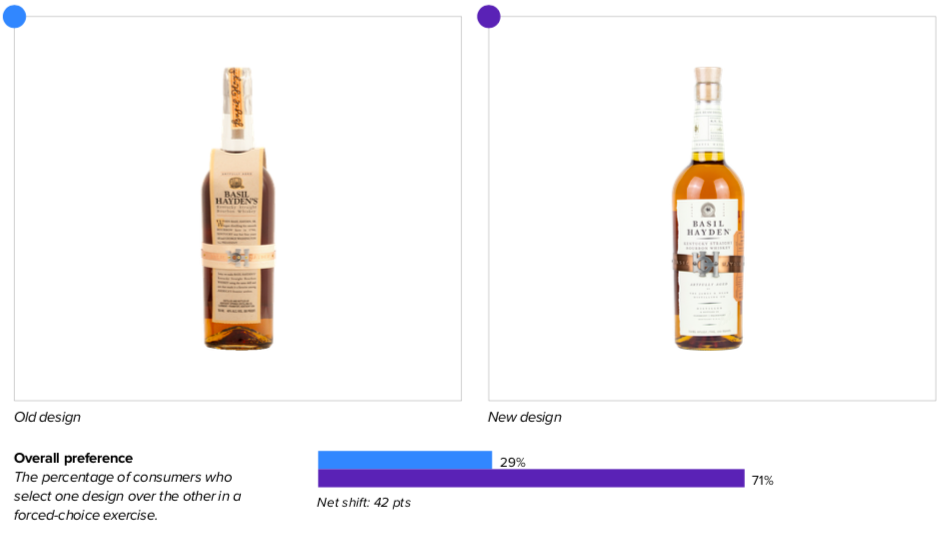943x535 pixels.
Task: Click the blue circle marker on old design
Action: click(x=14, y=16)
